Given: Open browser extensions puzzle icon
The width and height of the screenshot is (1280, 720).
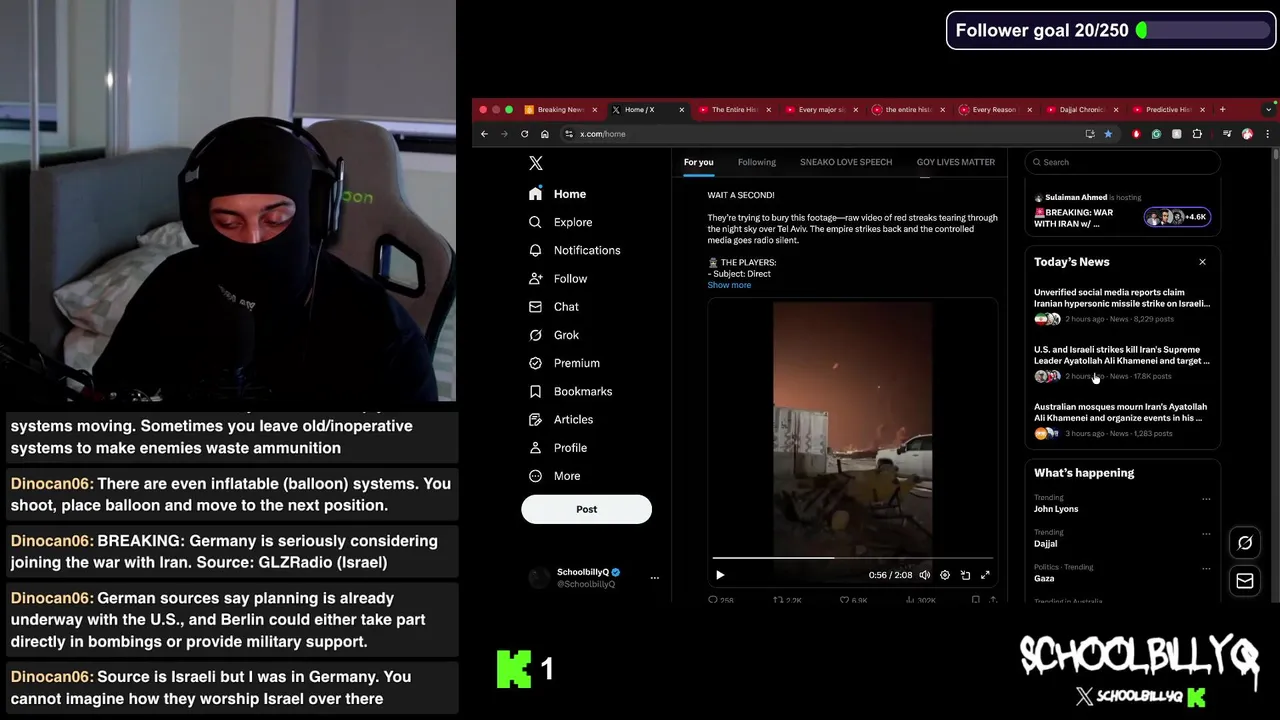Looking at the screenshot, I should pyautogui.click(x=1197, y=134).
